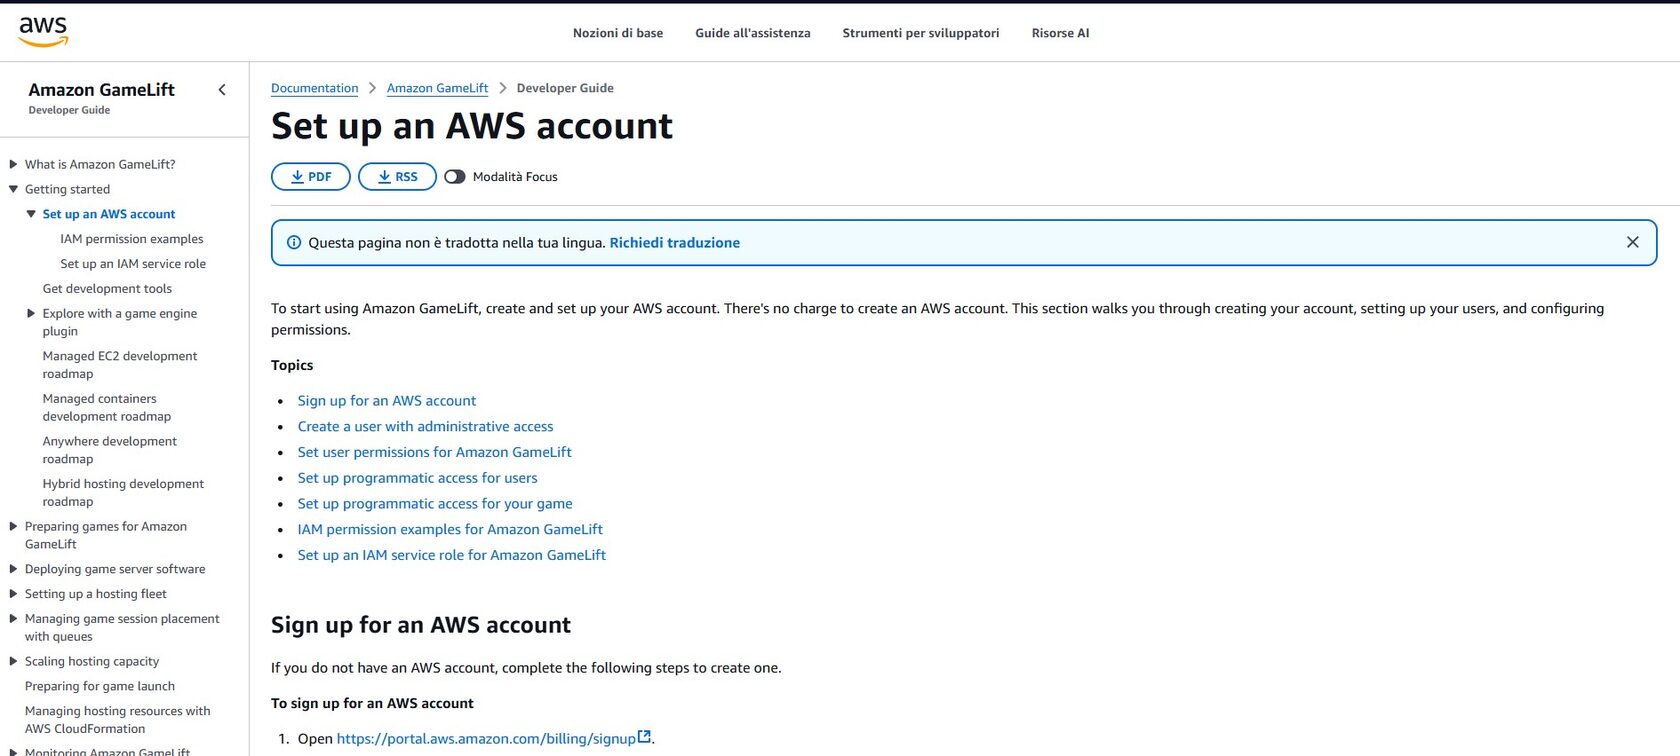1680x756 pixels.
Task: Click 'Richiedi traduzione' link
Action: (x=675, y=243)
